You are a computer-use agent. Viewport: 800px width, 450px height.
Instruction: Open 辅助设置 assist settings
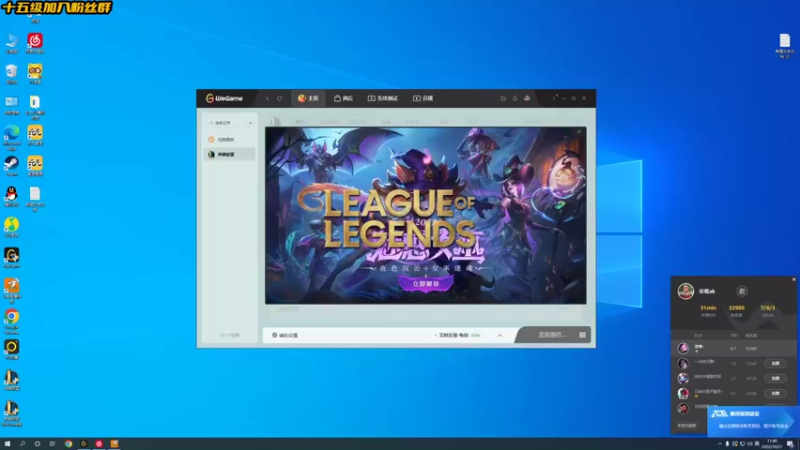coord(285,335)
